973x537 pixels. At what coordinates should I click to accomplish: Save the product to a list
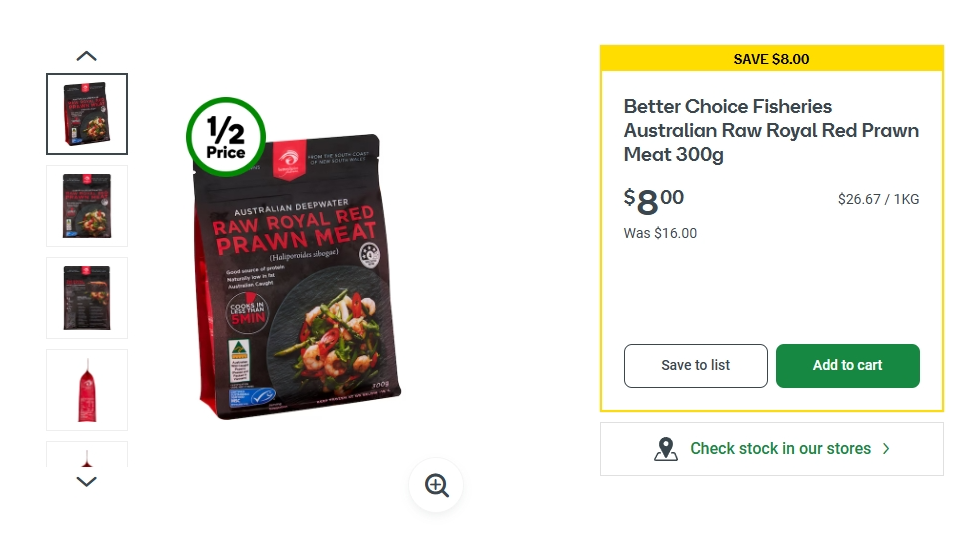pos(696,366)
